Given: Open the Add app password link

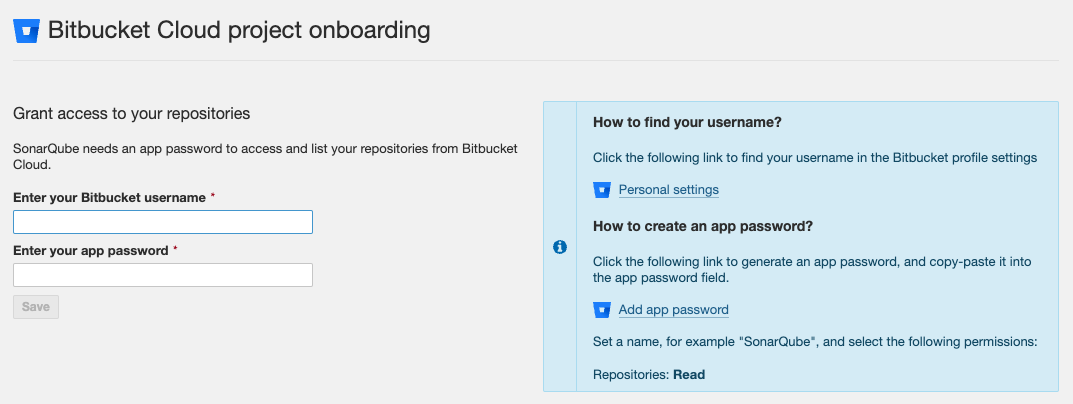Looking at the screenshot, I should (673, 310).
